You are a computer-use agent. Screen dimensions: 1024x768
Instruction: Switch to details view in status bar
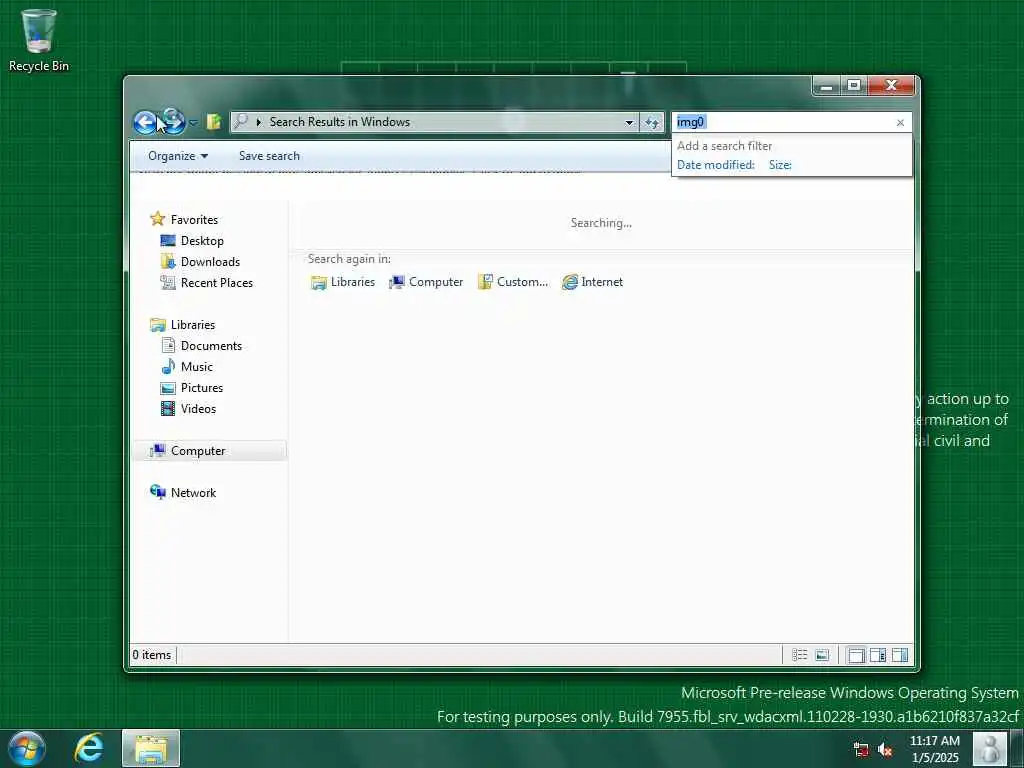coord(799,655)
